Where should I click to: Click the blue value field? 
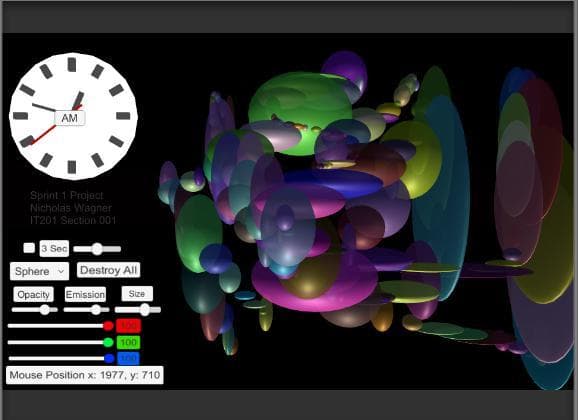click(128, 358)
